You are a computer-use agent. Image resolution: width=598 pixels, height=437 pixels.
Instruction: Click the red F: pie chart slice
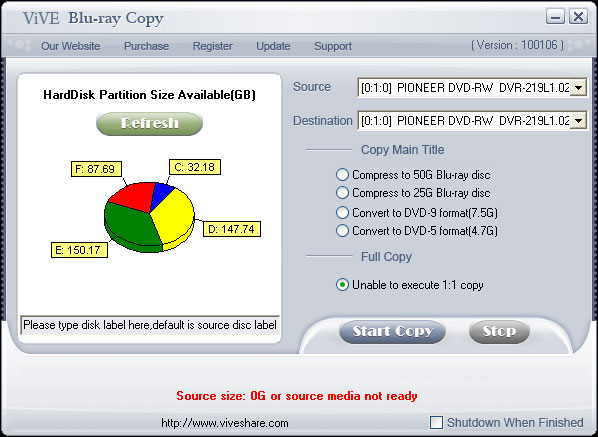coord(132,196)
